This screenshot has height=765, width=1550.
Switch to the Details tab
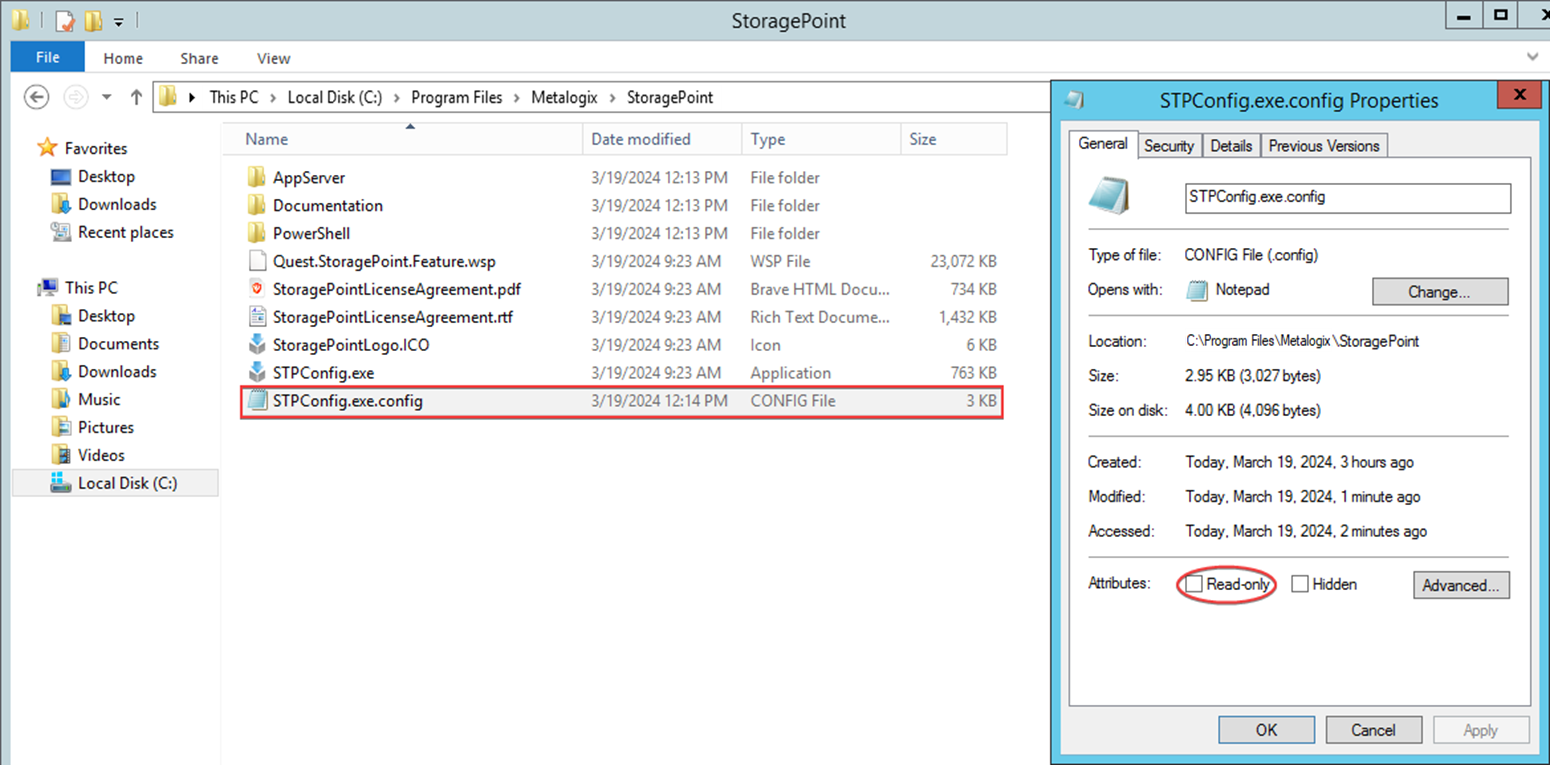point(1231,146)
